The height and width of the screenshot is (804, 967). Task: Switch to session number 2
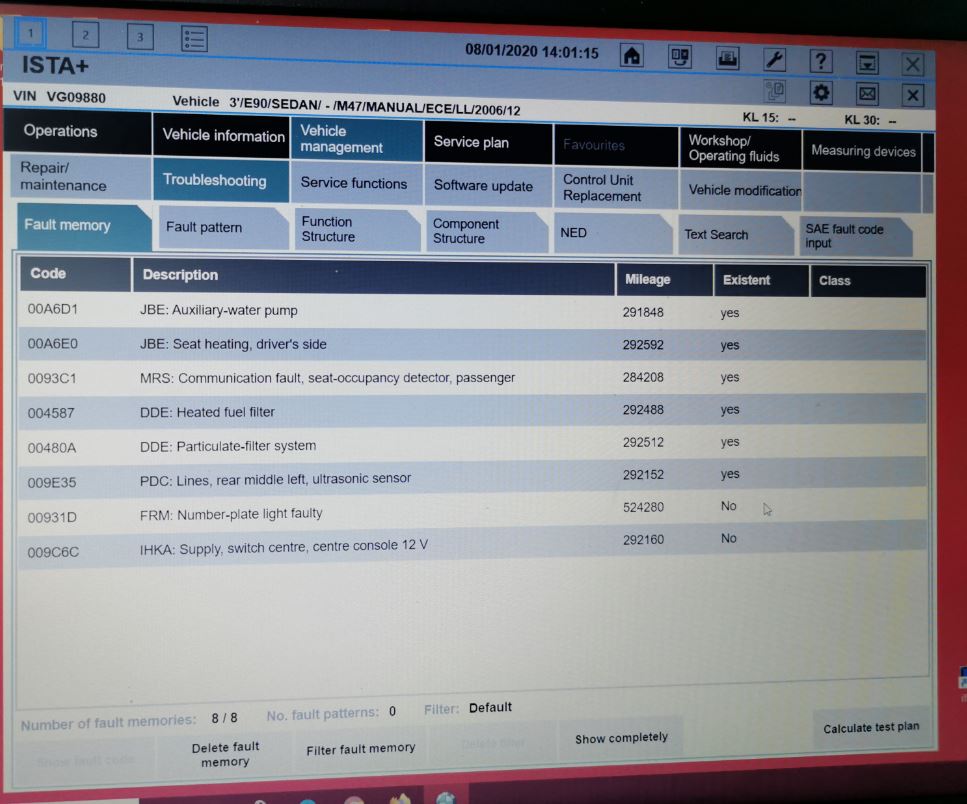tap(85, 36)
